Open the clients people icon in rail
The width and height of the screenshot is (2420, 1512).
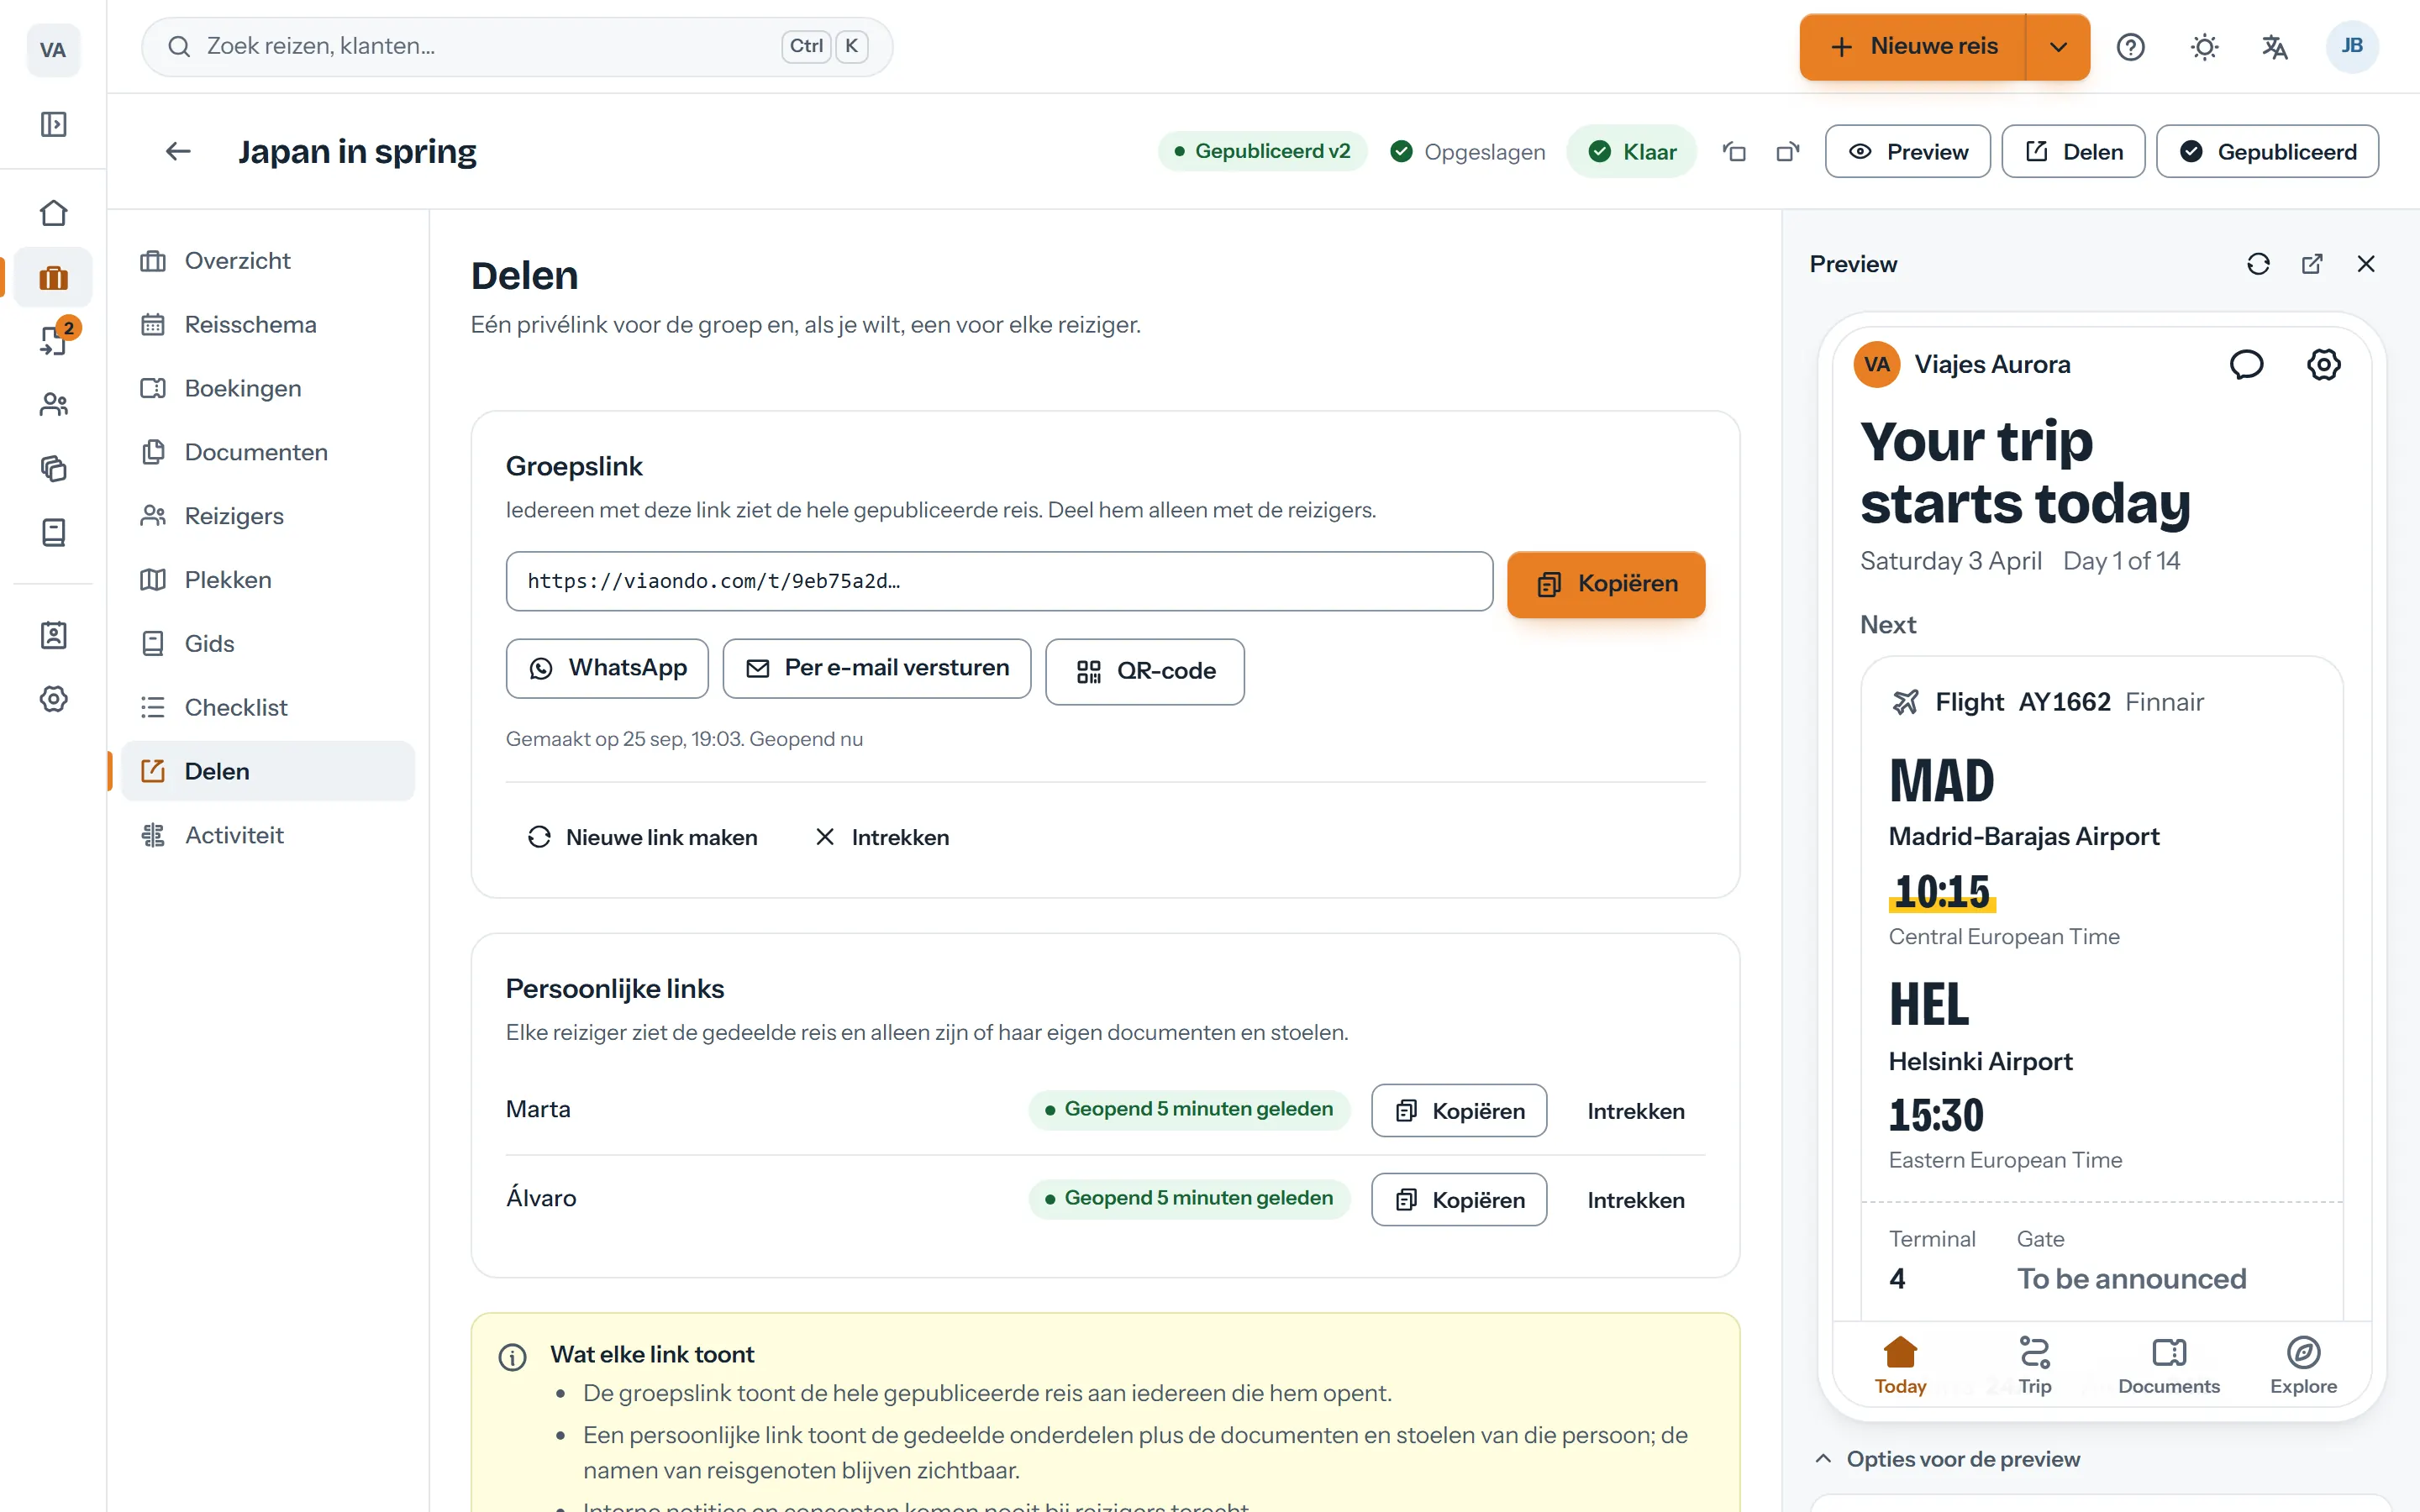53,404
